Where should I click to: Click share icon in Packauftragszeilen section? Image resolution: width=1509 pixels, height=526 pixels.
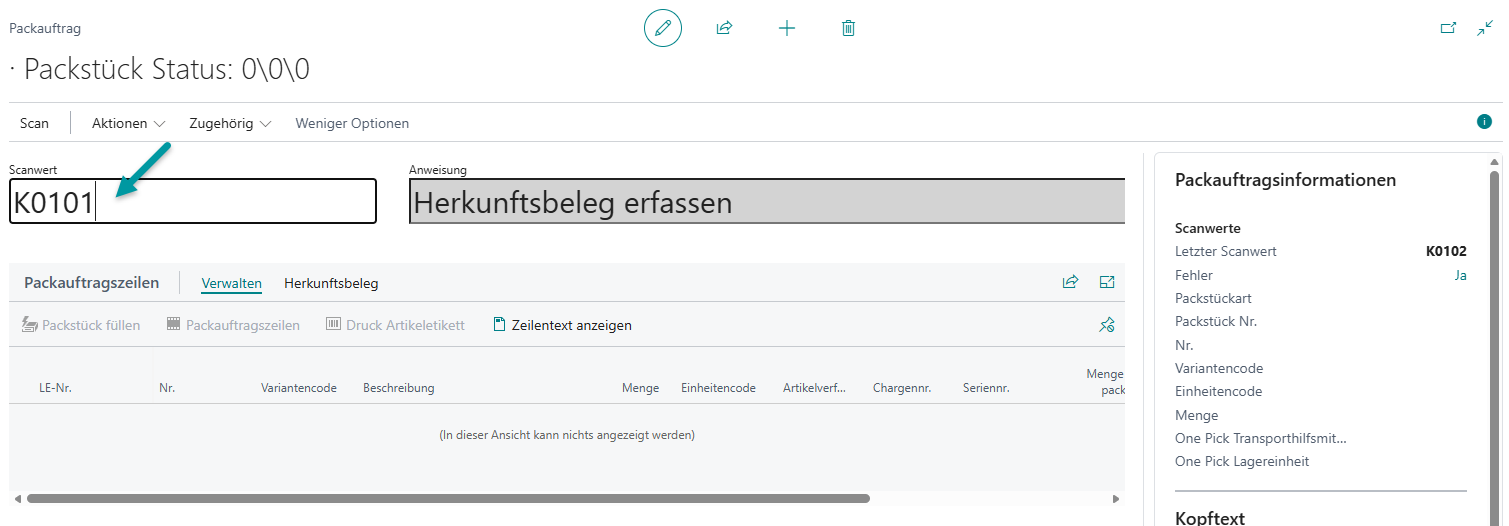[1070, 282]
